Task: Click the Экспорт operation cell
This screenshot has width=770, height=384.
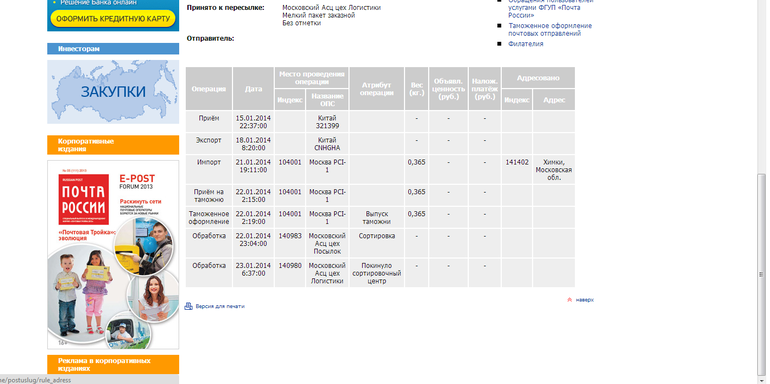Action: [209, 143]
